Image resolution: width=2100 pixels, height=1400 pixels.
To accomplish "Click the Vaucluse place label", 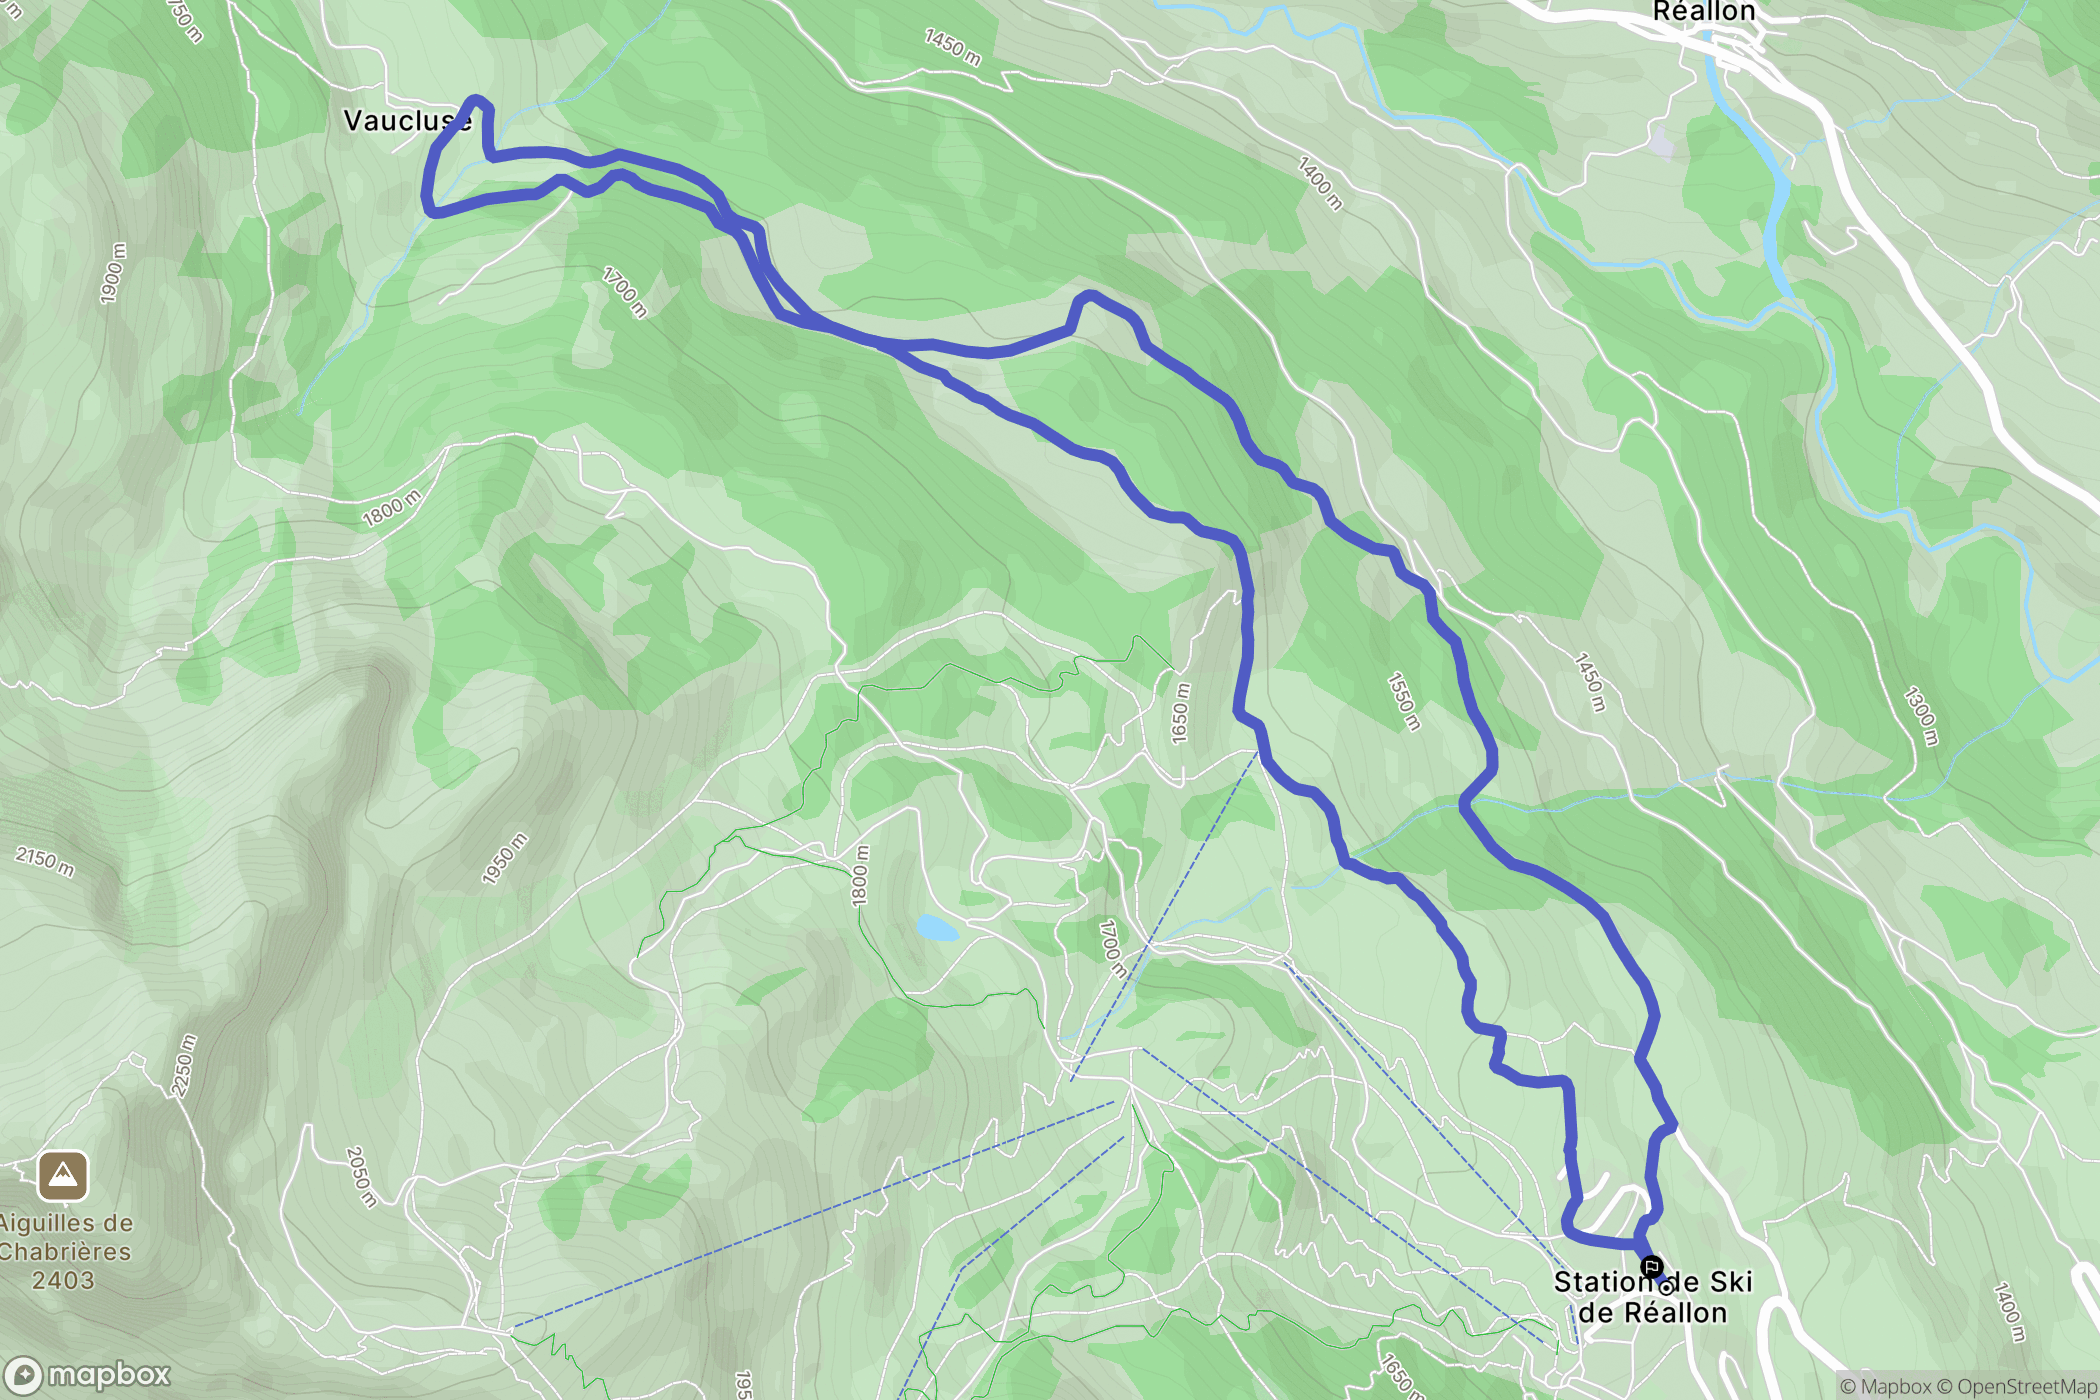I will coord(407,121).
